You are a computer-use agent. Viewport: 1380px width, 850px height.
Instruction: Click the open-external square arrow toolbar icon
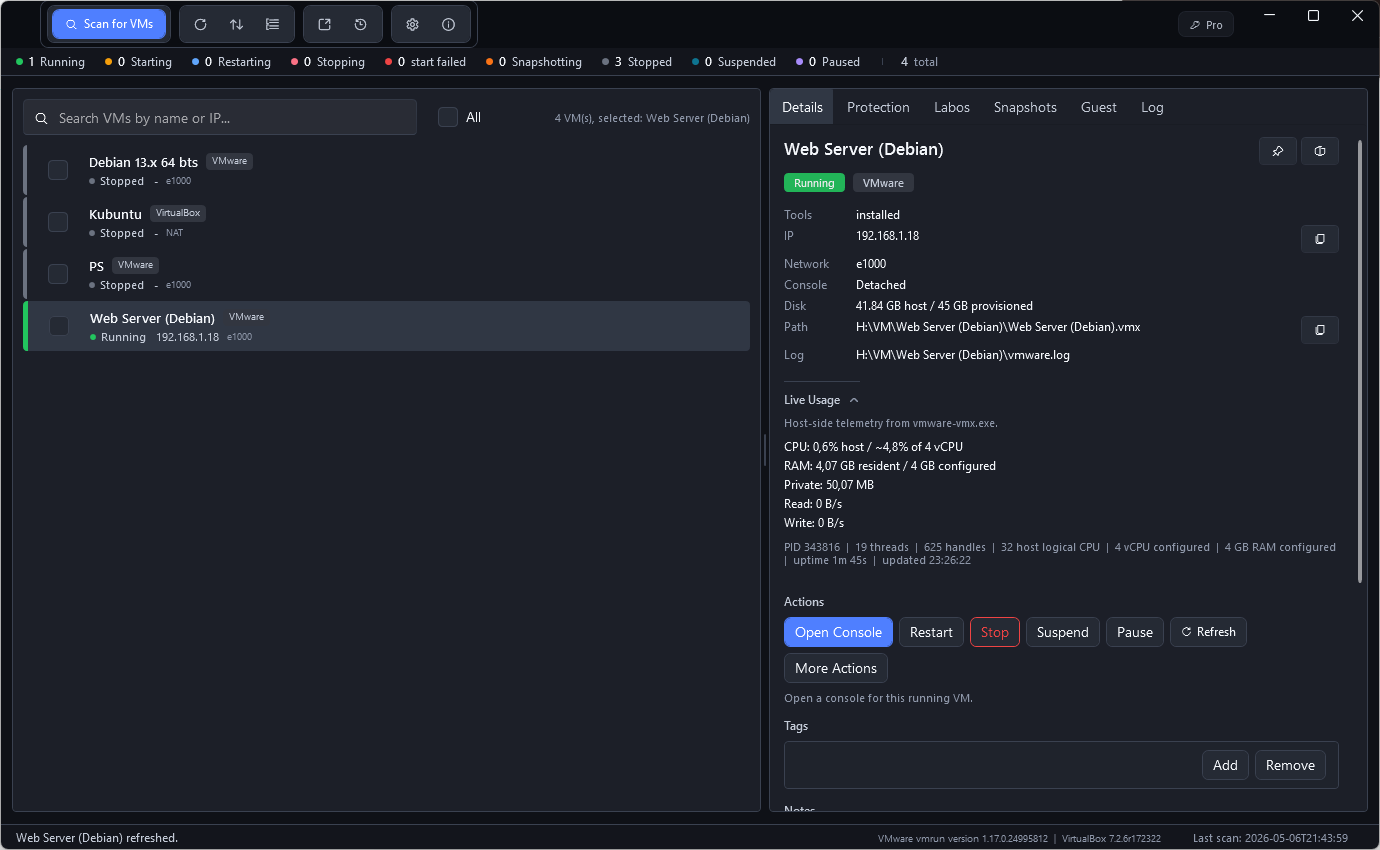[324, 24]
